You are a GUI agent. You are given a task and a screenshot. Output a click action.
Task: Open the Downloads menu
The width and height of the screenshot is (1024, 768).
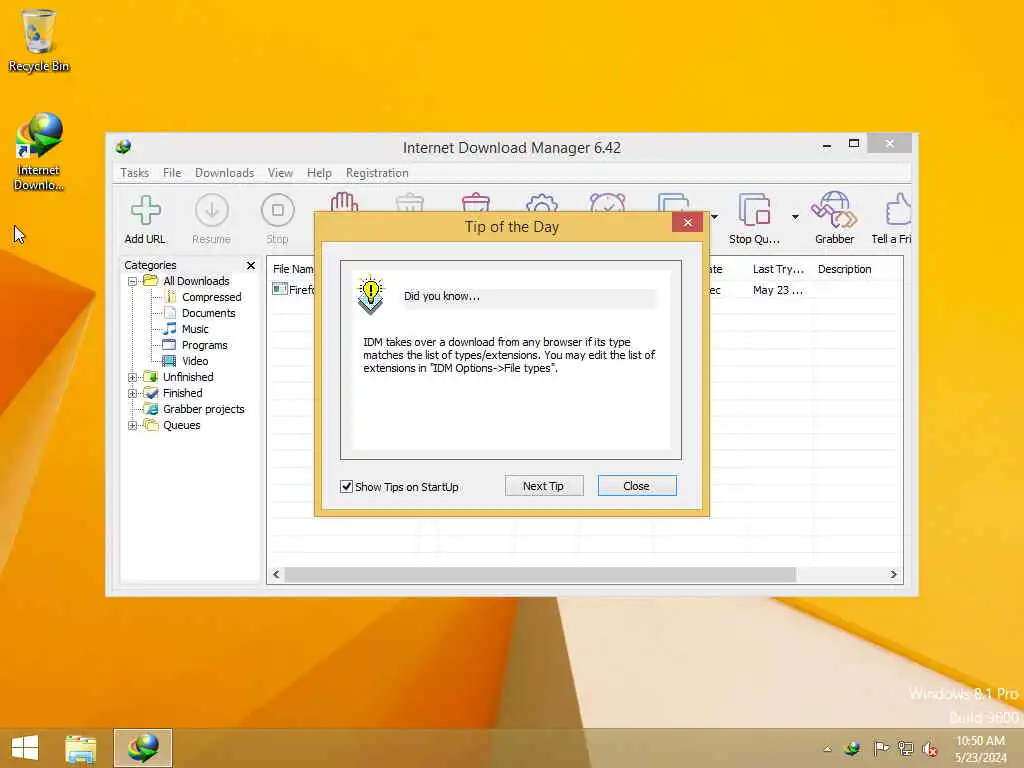(x=224, y=173)
